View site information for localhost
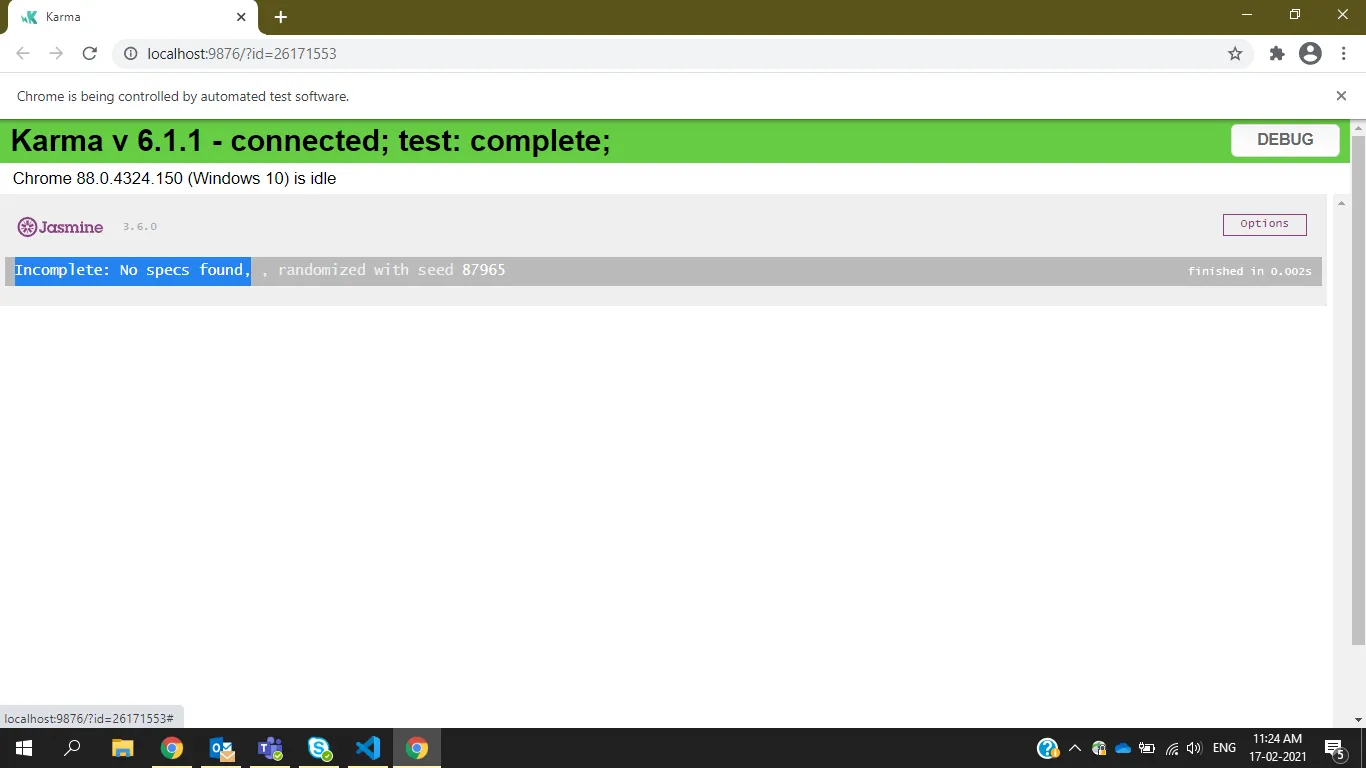The image size is (1366, 768). click(x=130, y=54)
